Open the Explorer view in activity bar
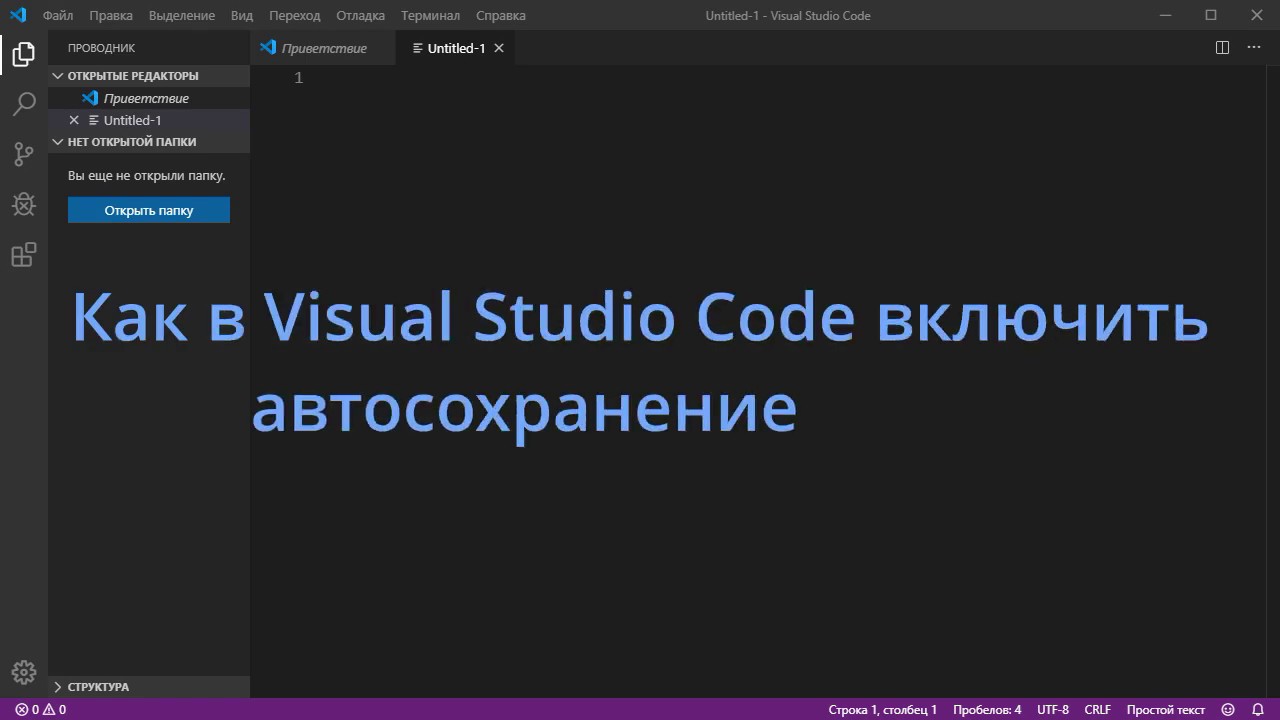The image size is (1280, 720). point(24,54)
